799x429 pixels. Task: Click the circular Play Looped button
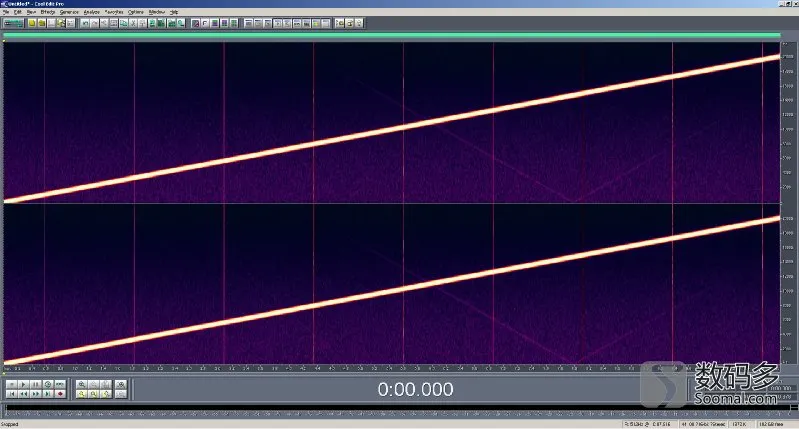[x=48, y=384]
